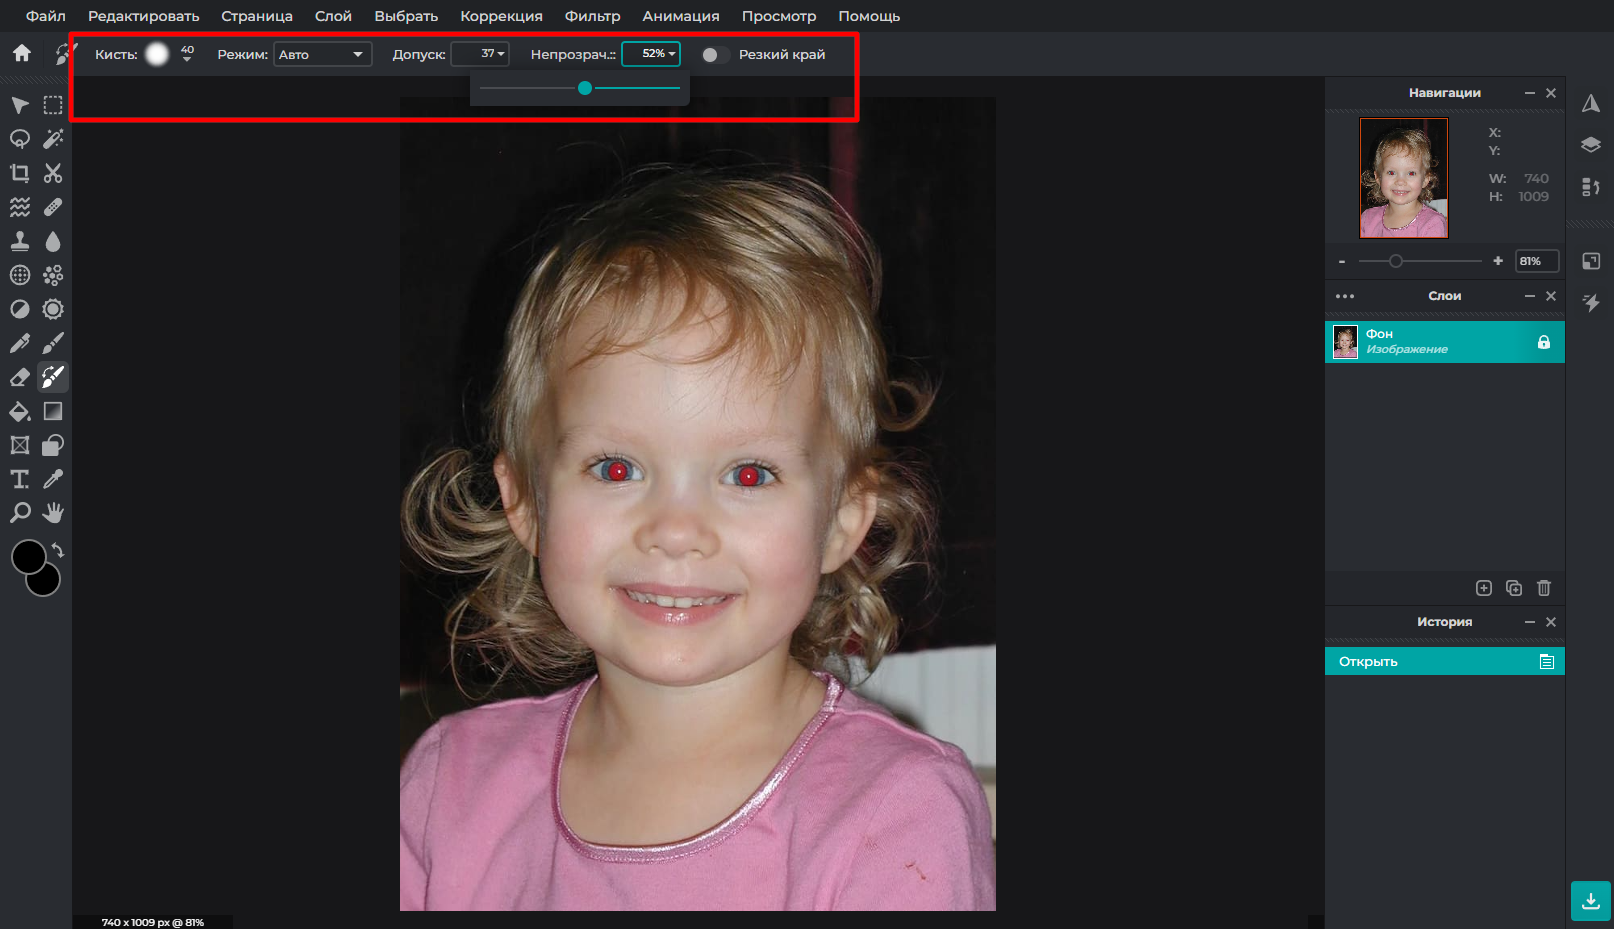This screenshot has width=1614, height=929.
Task: Click the navigator zoom slider handle
Action: click(1396, 261)
